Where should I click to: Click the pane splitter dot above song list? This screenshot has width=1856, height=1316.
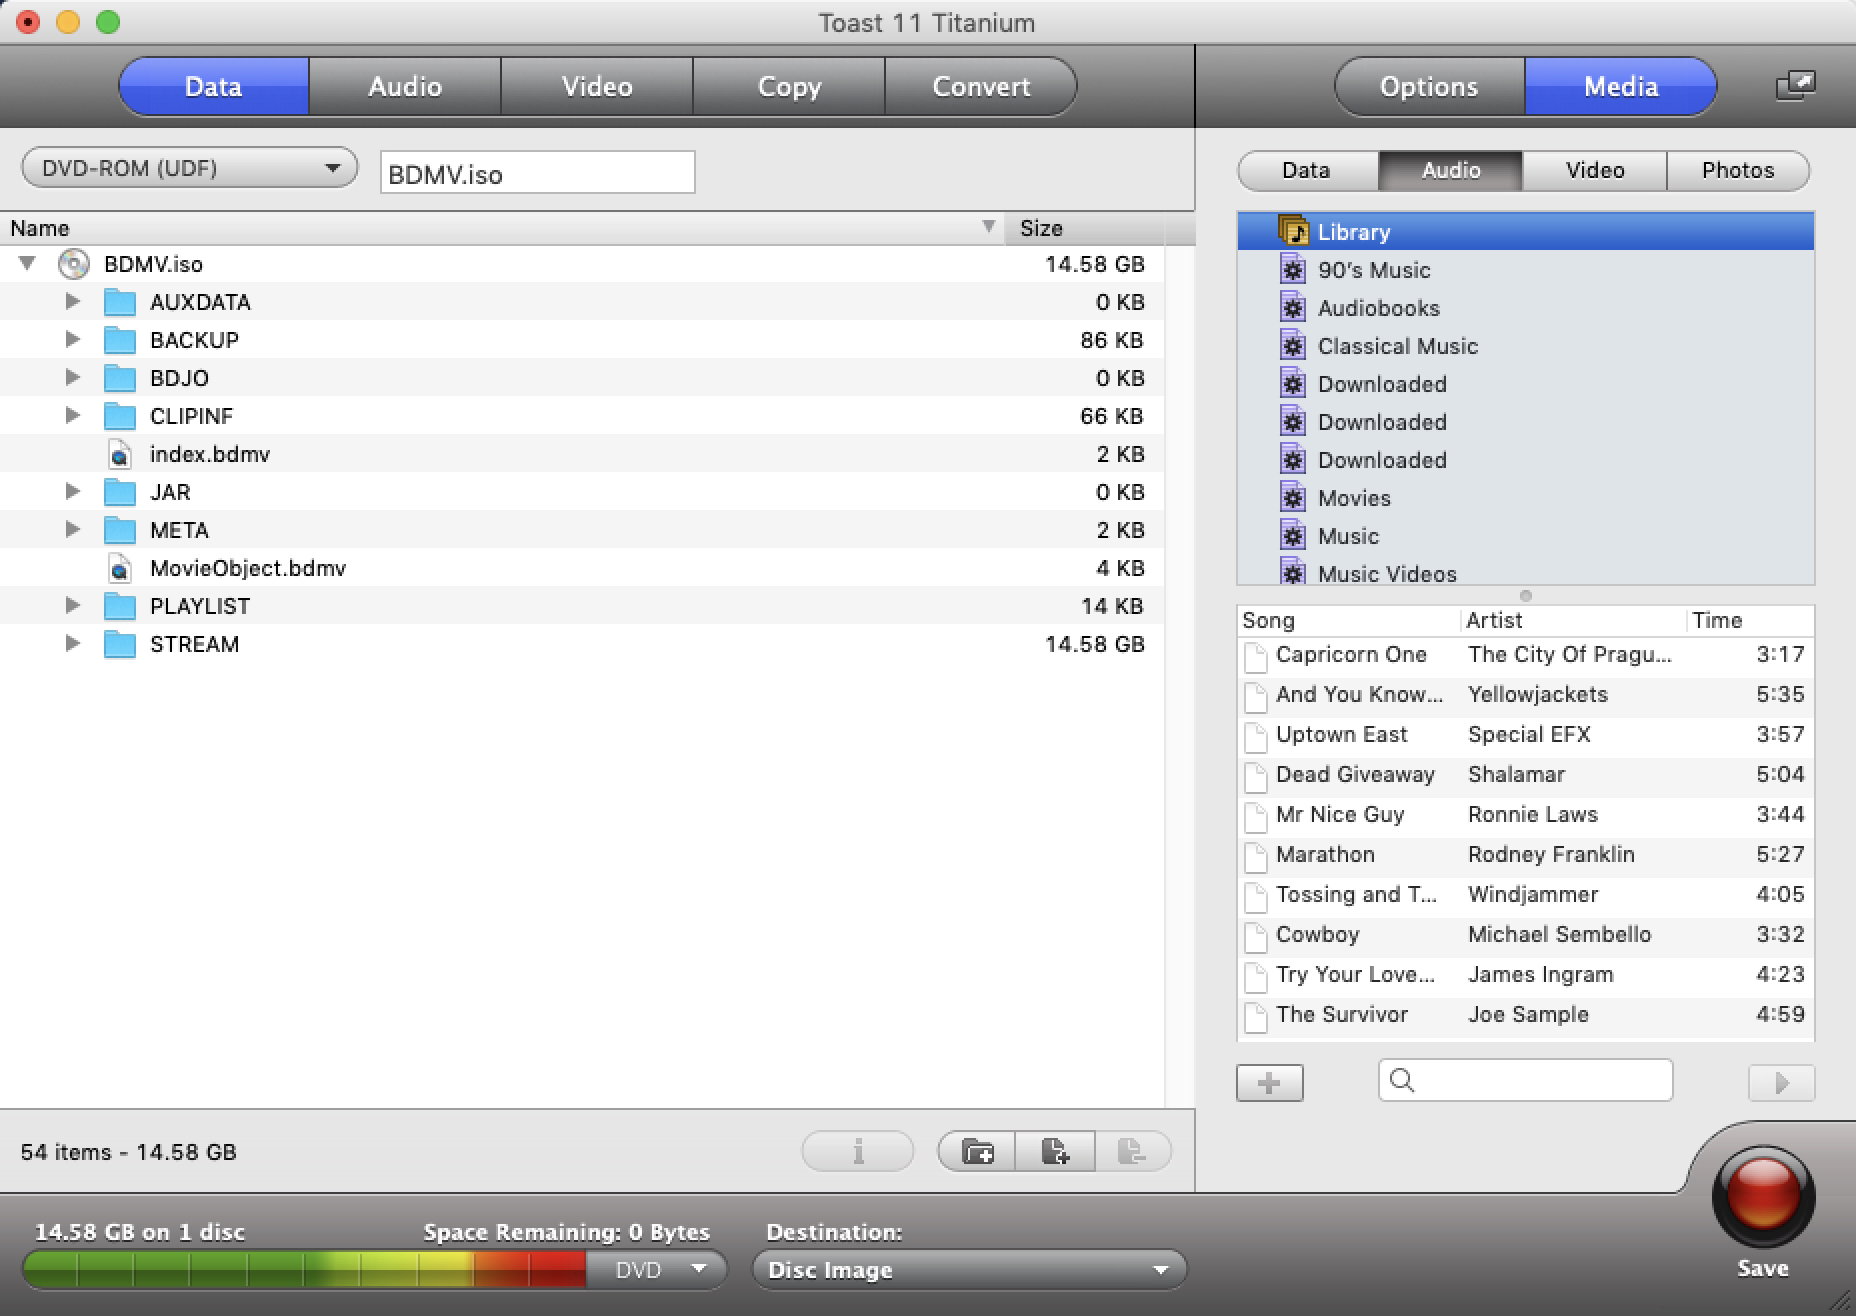pyautogui.click(x=1525, y=596)
